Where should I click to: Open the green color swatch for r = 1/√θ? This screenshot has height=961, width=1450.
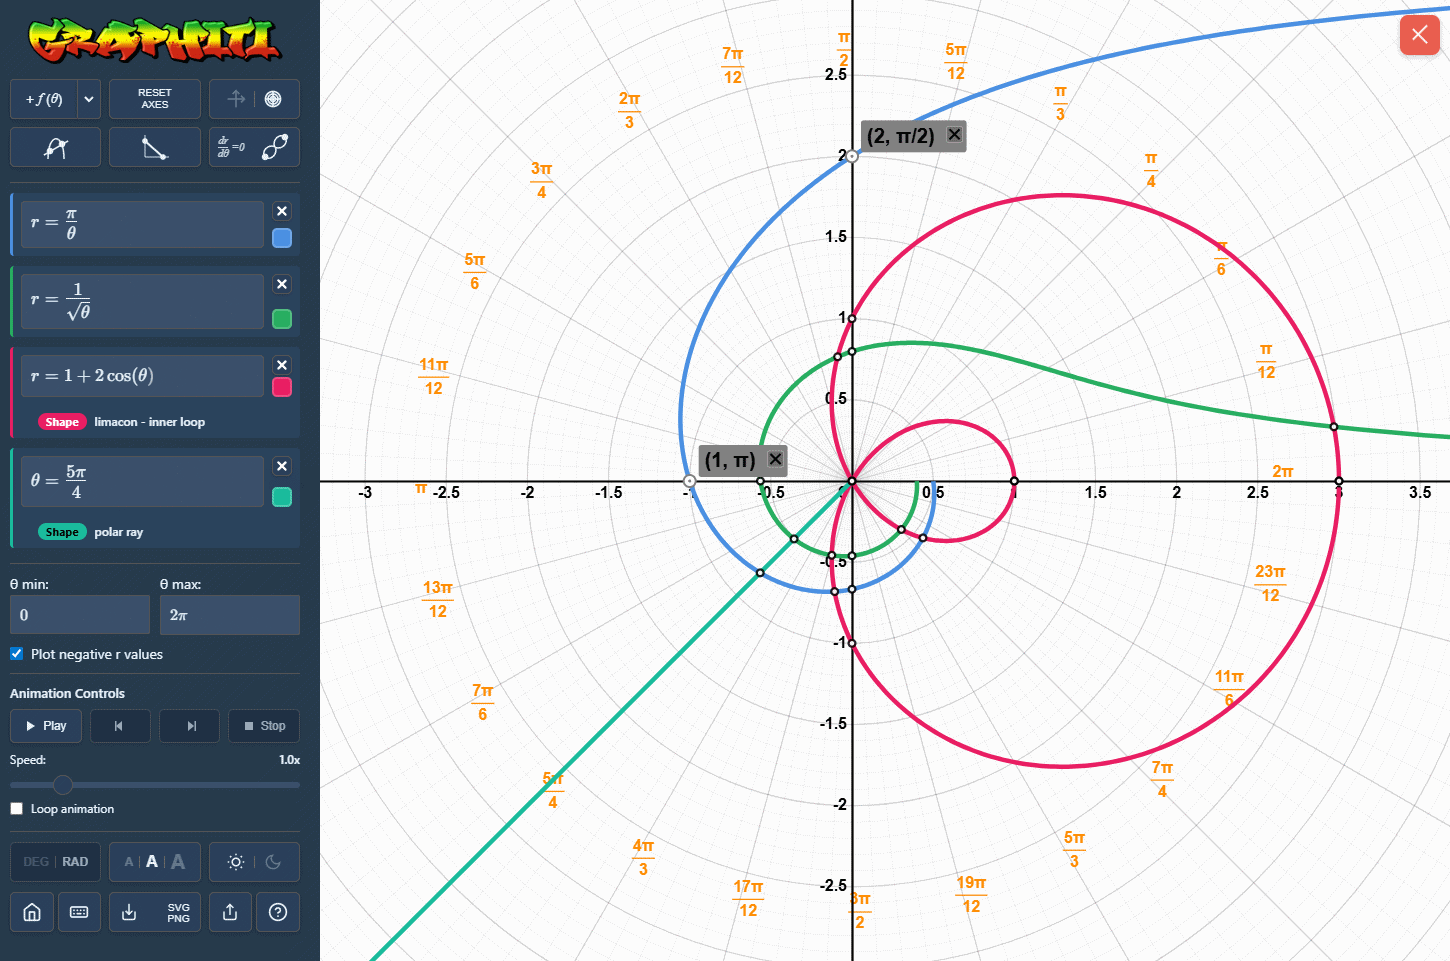pos(282,318)
